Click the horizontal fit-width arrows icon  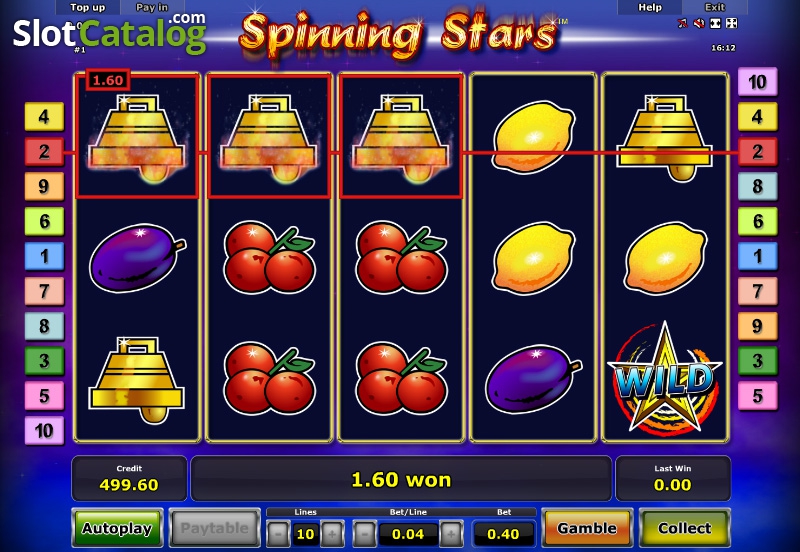(715, 23)
